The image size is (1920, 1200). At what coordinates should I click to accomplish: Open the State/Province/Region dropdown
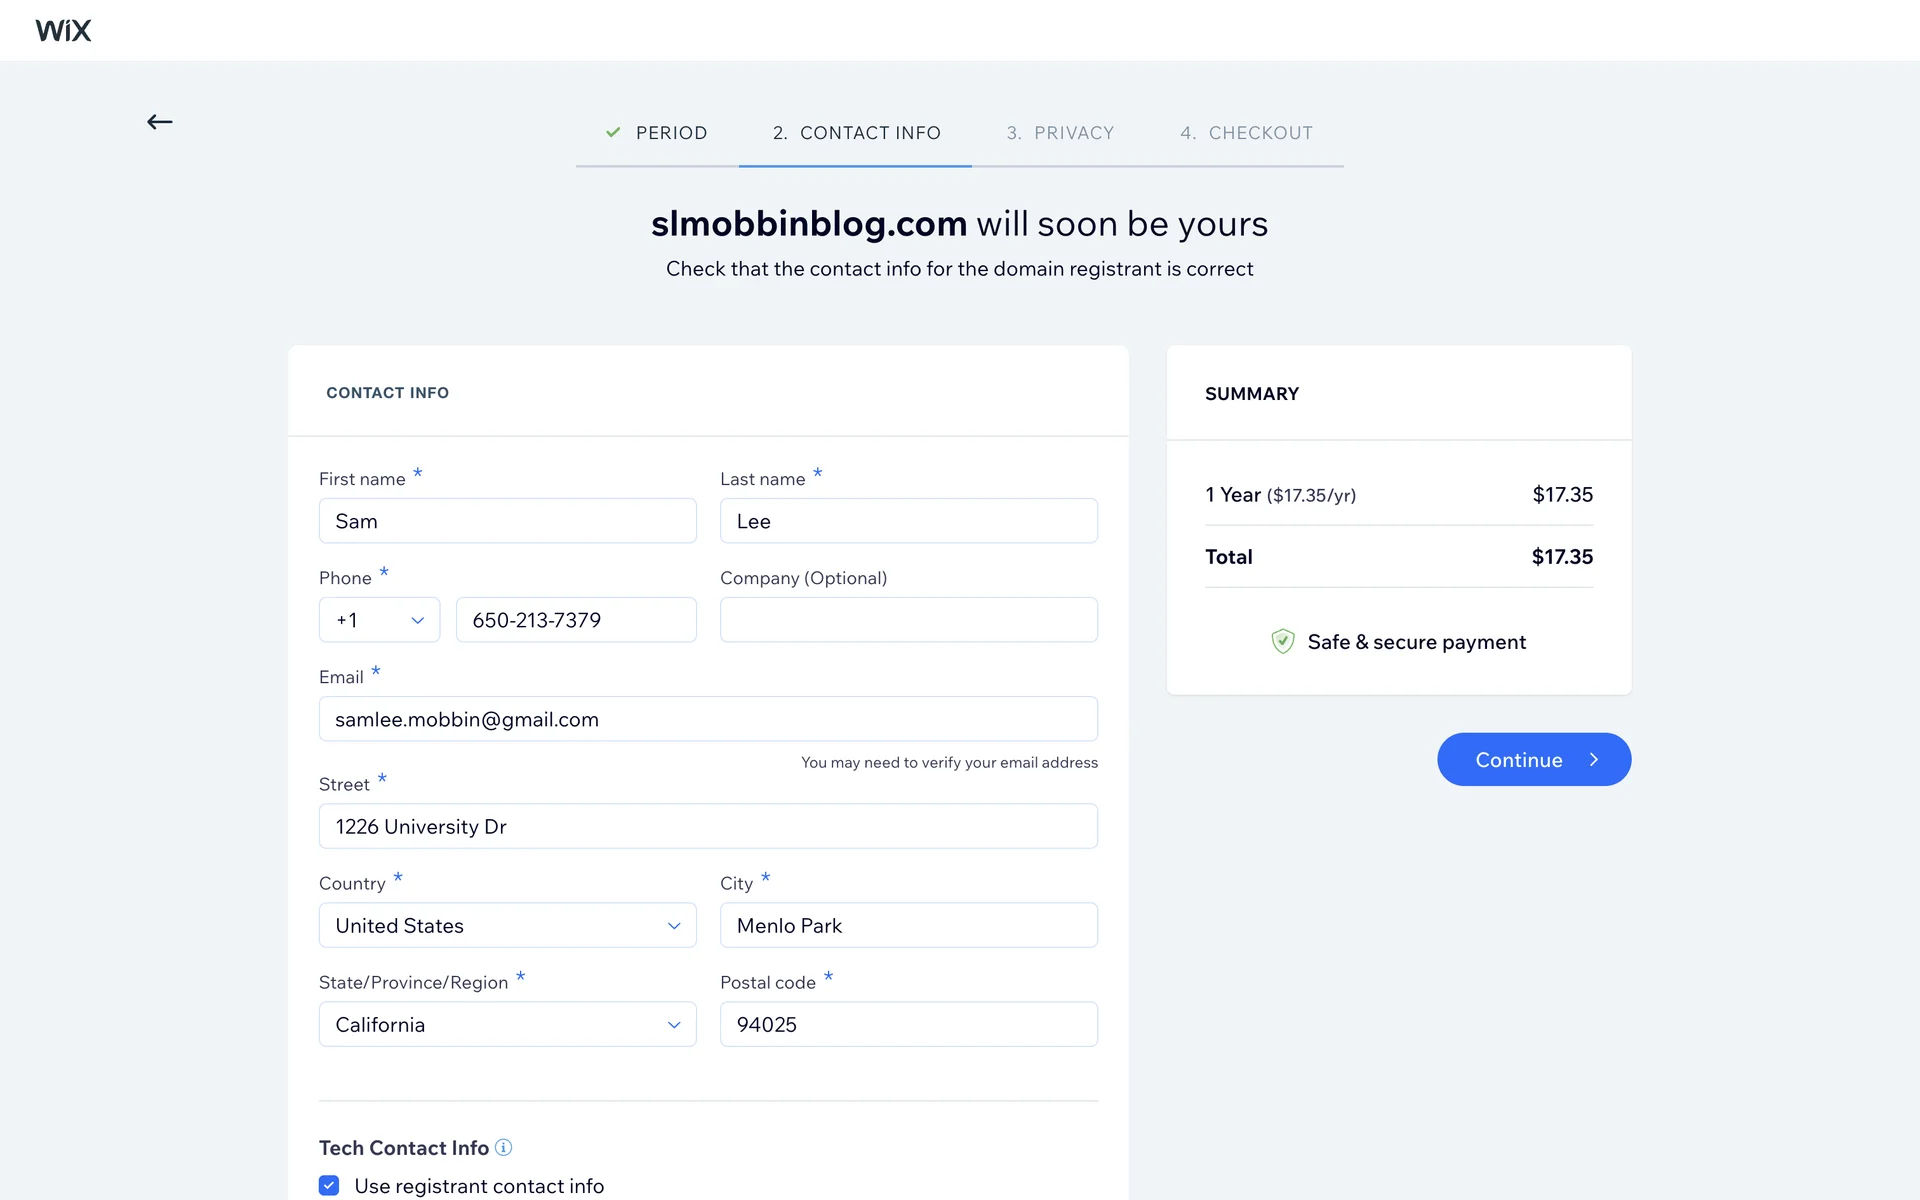click(x=507, y=1024)
